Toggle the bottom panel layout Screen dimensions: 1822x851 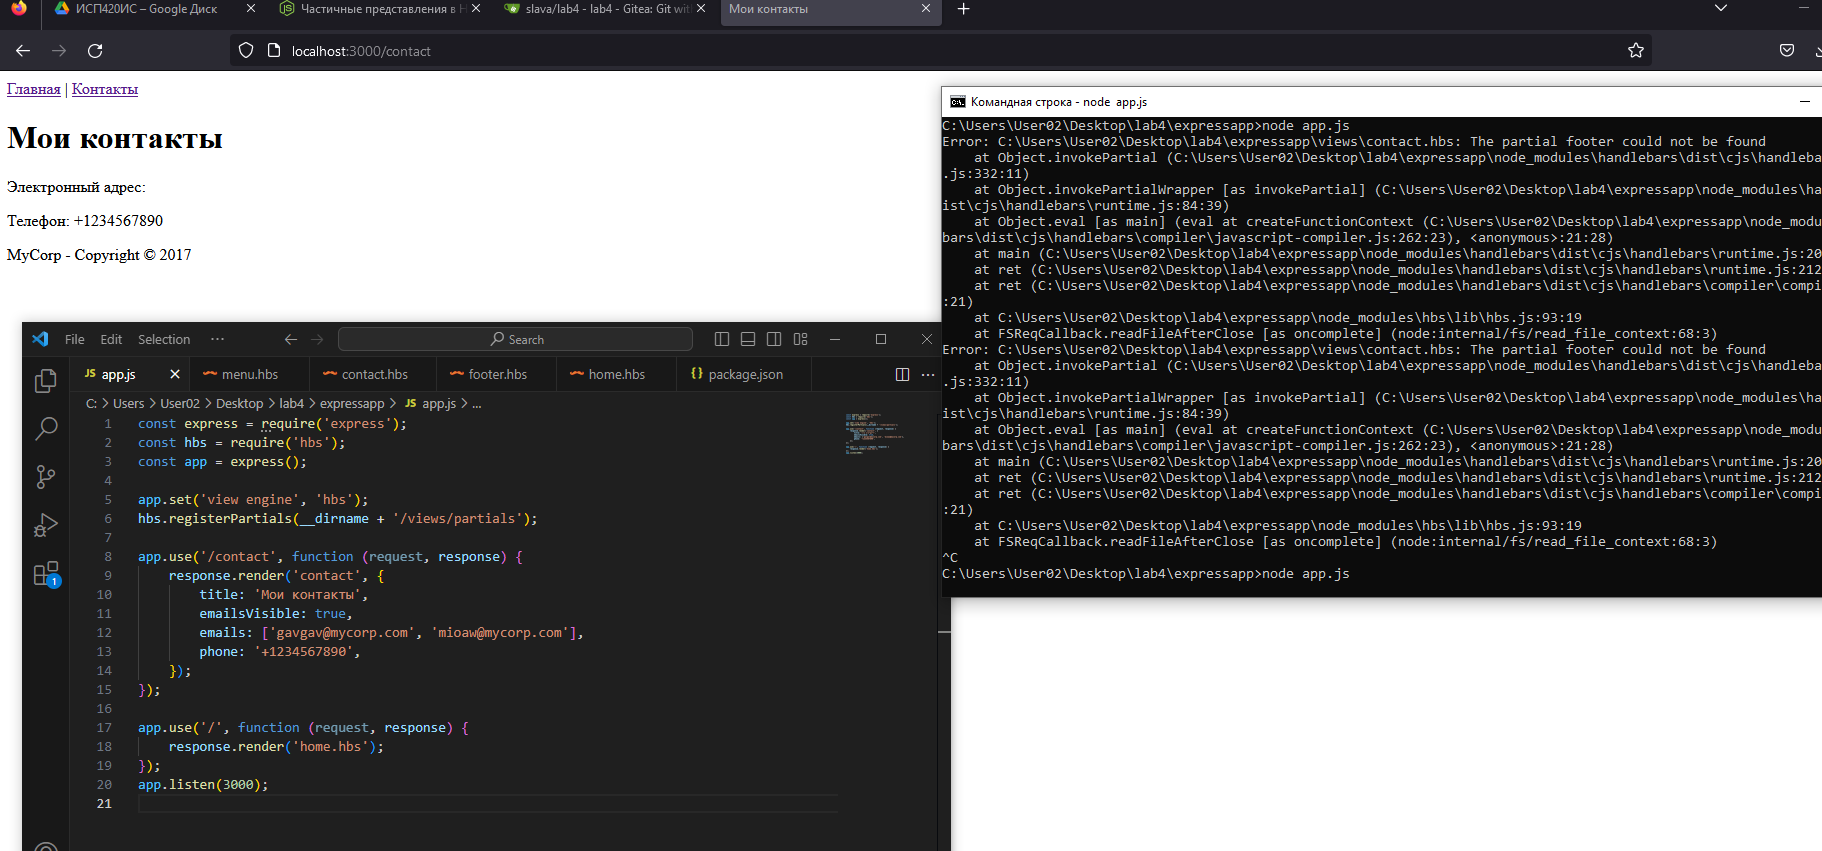pos(748,339)
